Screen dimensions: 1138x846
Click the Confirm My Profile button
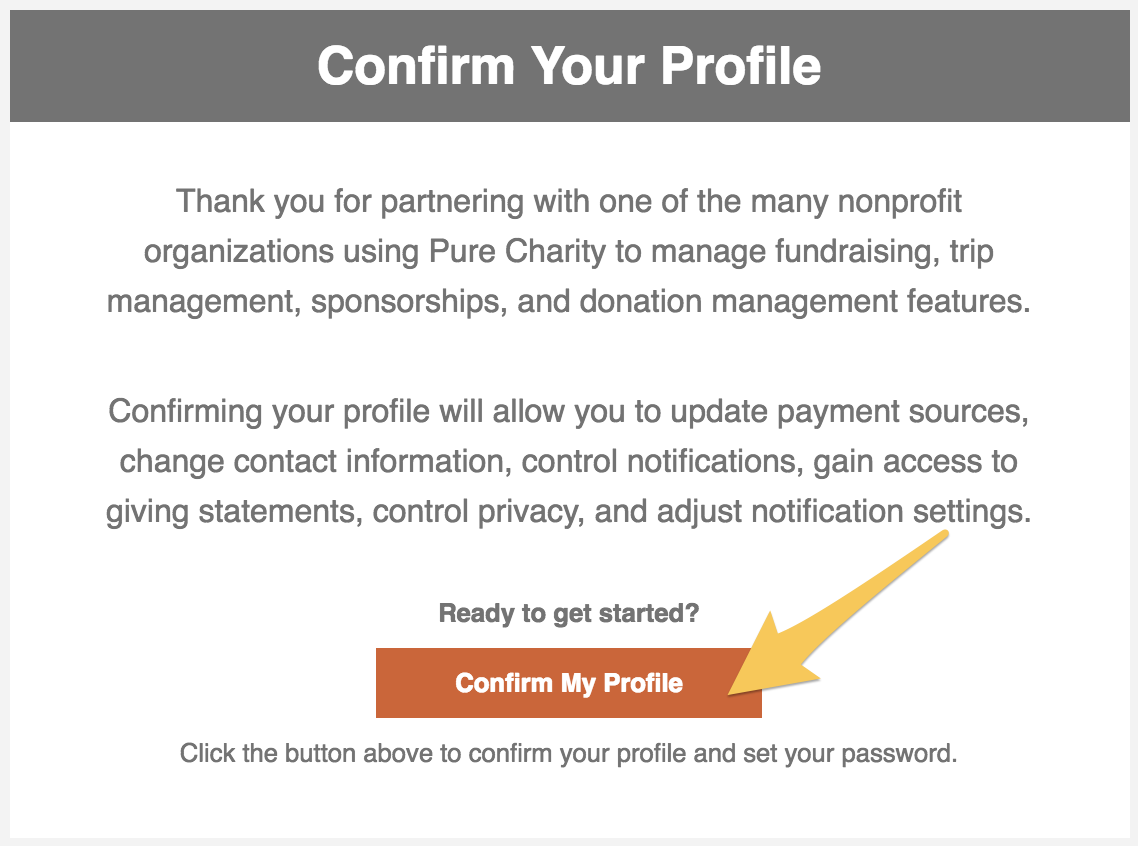coord(568,683)
